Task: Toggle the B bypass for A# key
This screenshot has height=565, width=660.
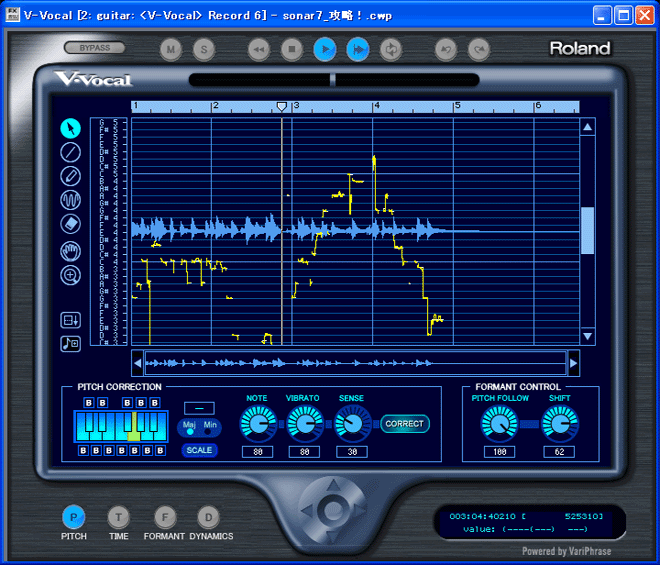Action: [x=154, y=403]
